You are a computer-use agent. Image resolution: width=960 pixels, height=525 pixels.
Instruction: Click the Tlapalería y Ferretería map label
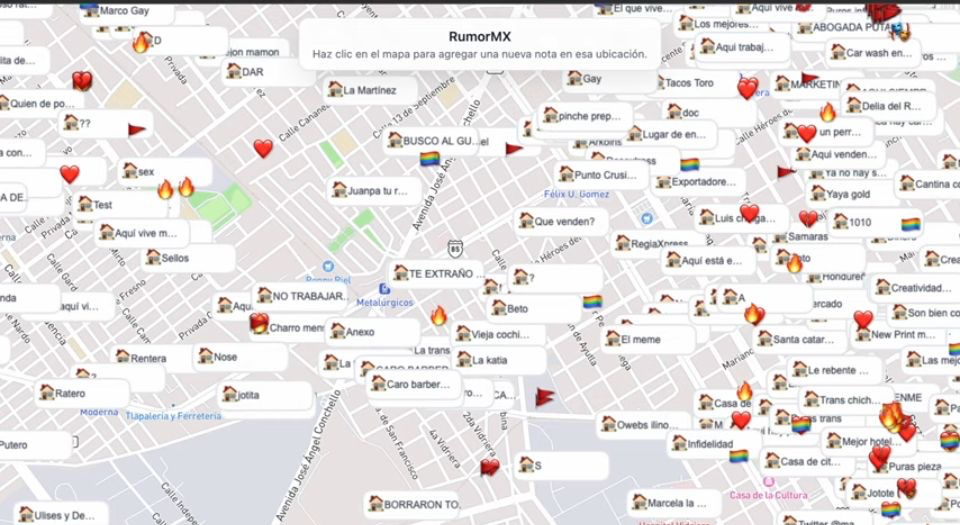coord(173,416)
